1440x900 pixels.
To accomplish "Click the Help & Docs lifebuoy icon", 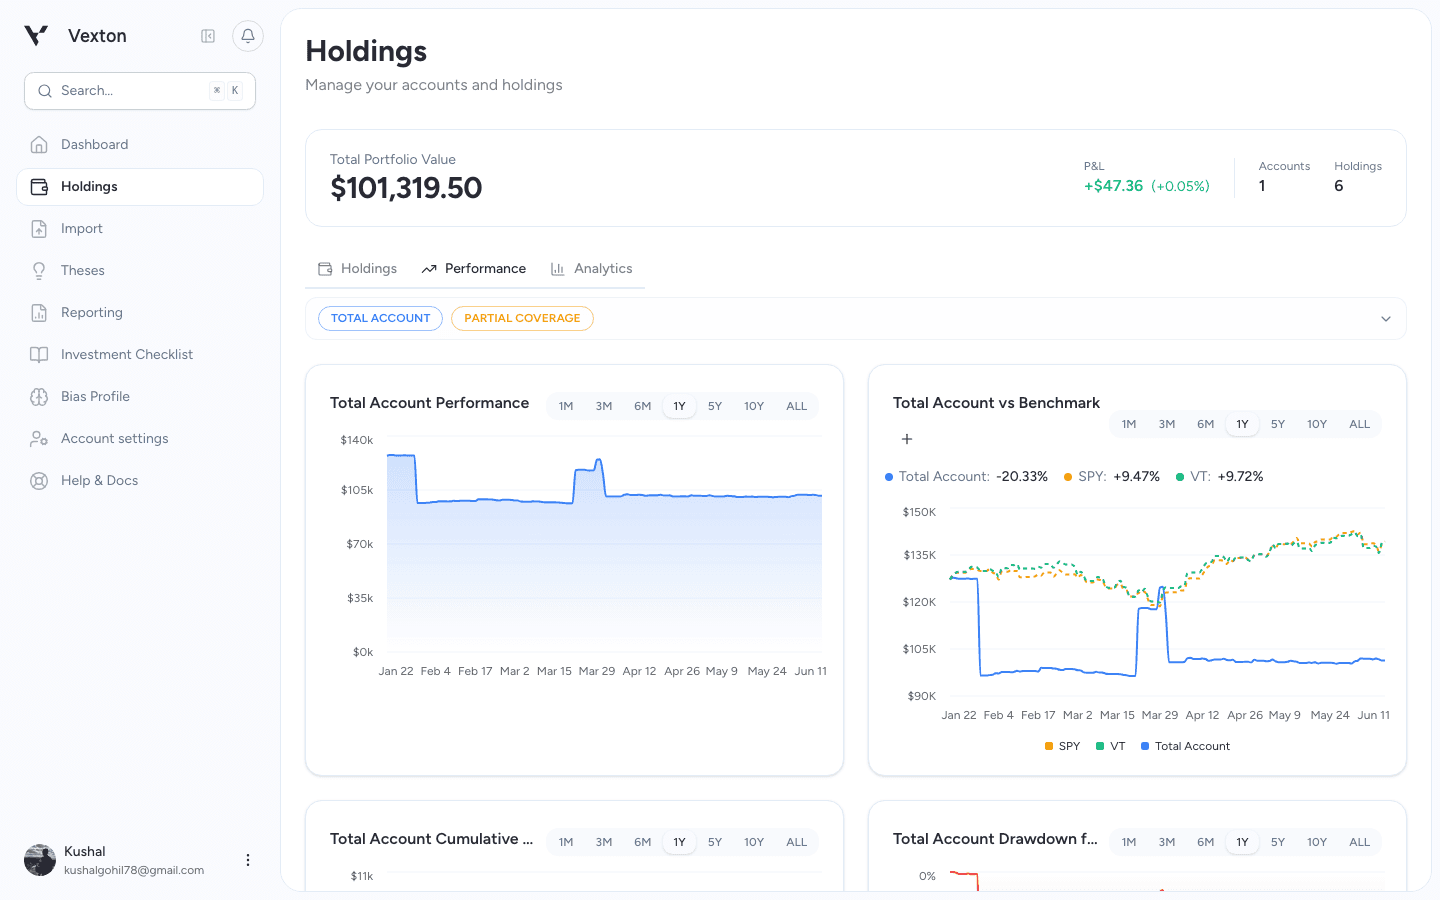I will [39, 481].
